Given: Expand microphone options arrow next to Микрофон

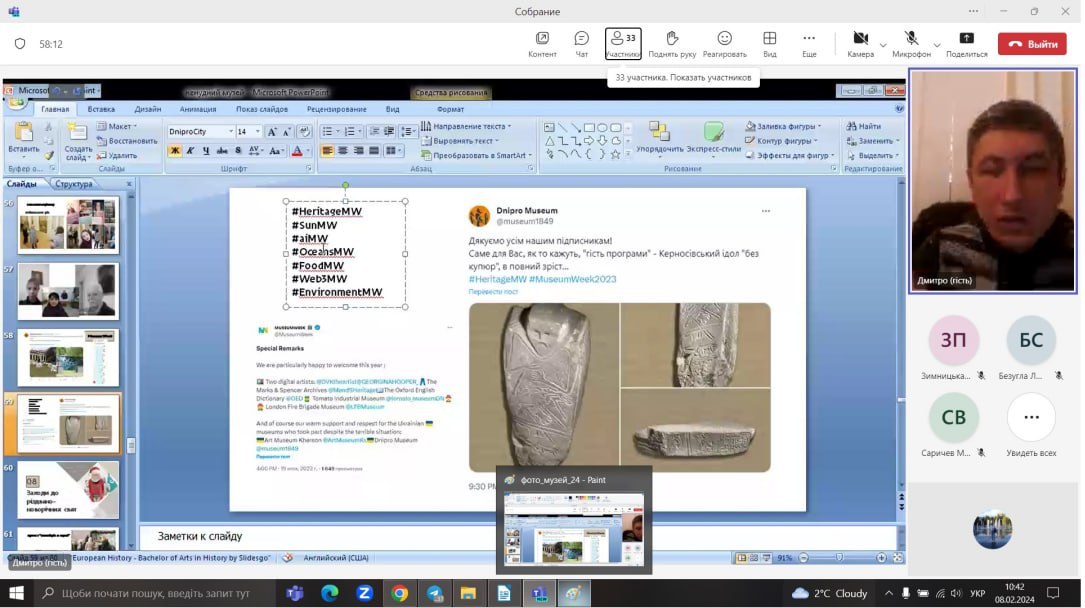Looking at the screenshot, I should click(x=937, y=45).
